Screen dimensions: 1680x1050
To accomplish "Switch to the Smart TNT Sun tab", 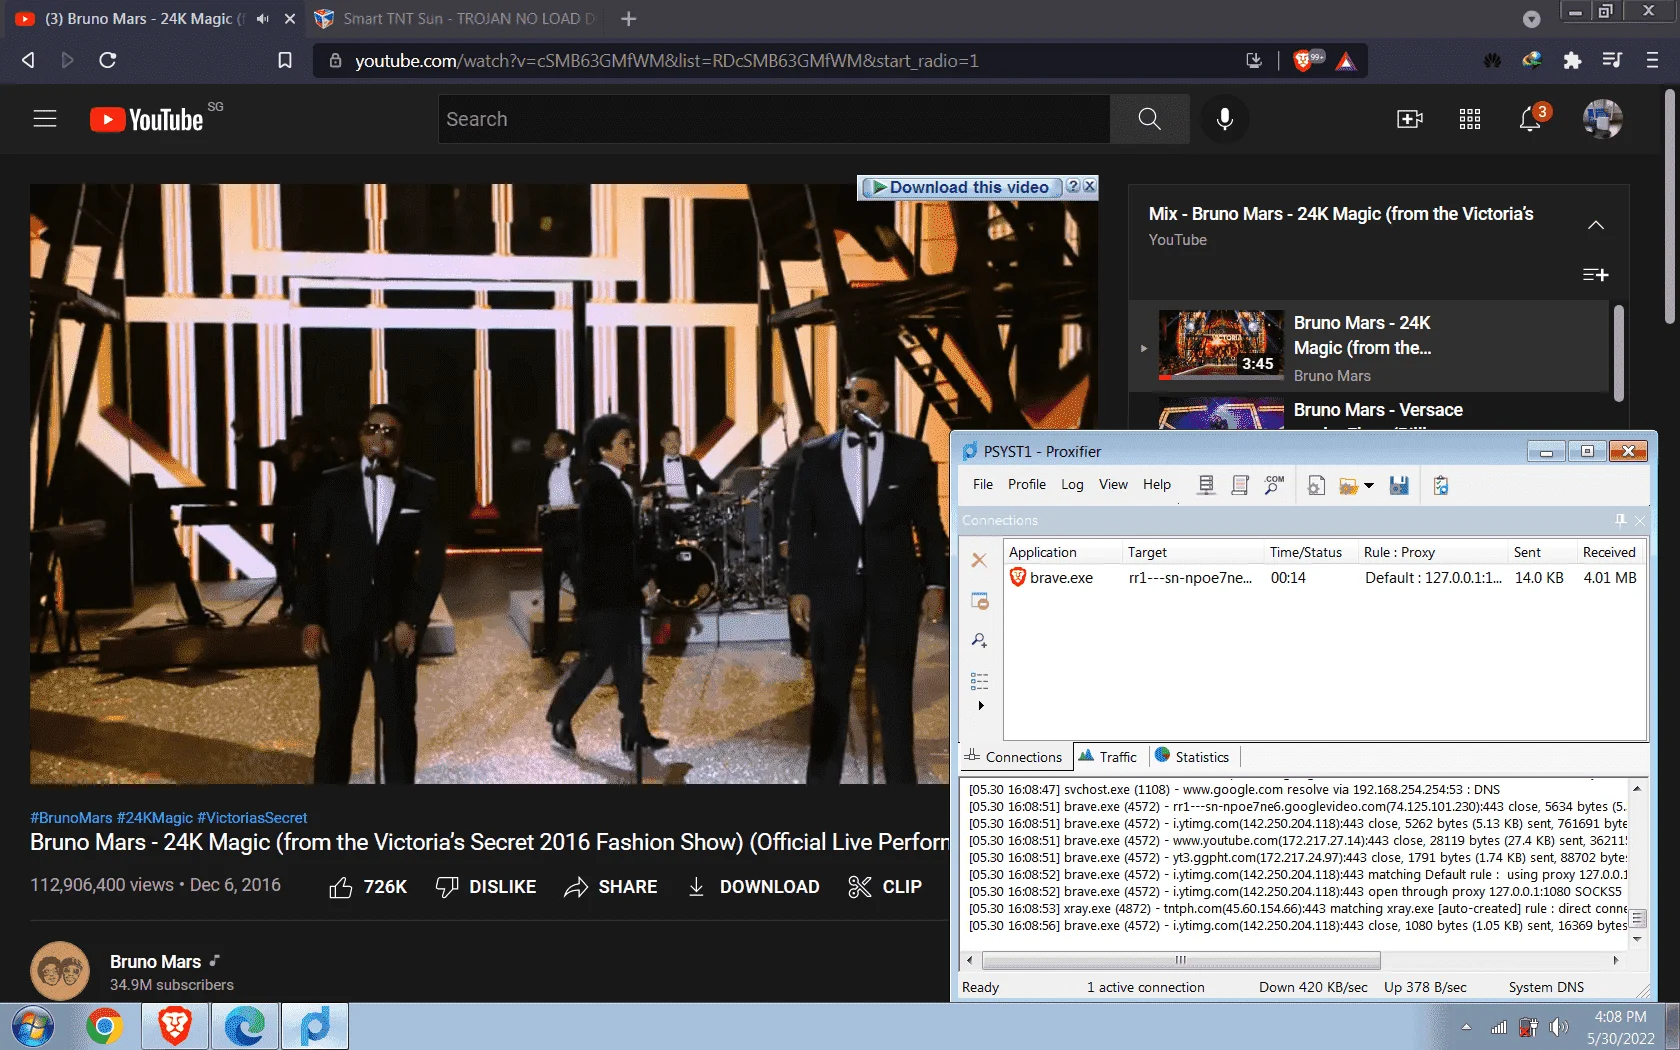I will pos(454,19).
